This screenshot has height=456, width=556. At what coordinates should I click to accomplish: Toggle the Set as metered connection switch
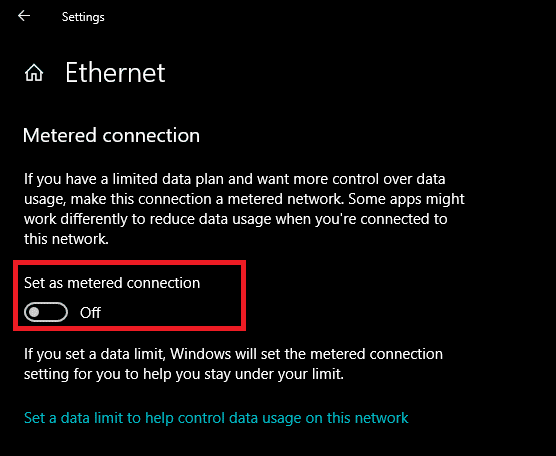point(46,312)
